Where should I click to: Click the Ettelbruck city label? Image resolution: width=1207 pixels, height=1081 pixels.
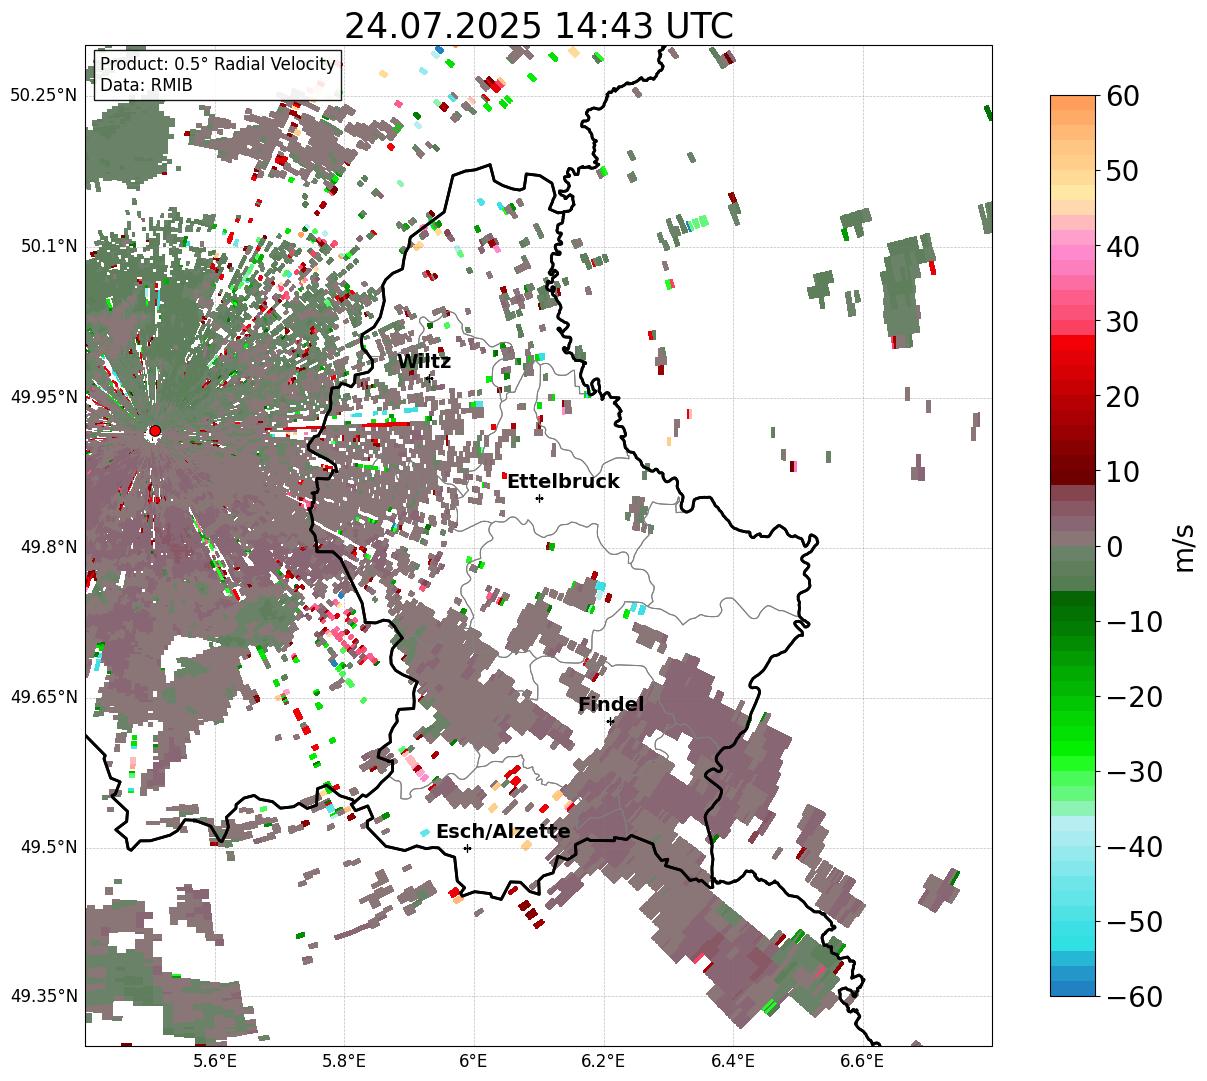(563, 482)
